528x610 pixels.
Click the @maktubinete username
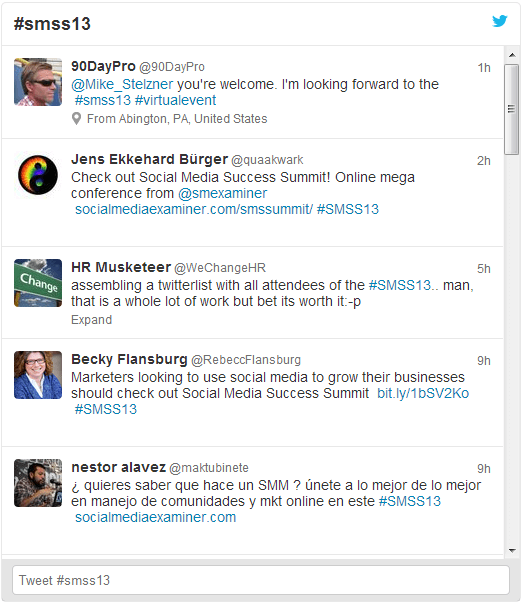(x=209, y=468)
